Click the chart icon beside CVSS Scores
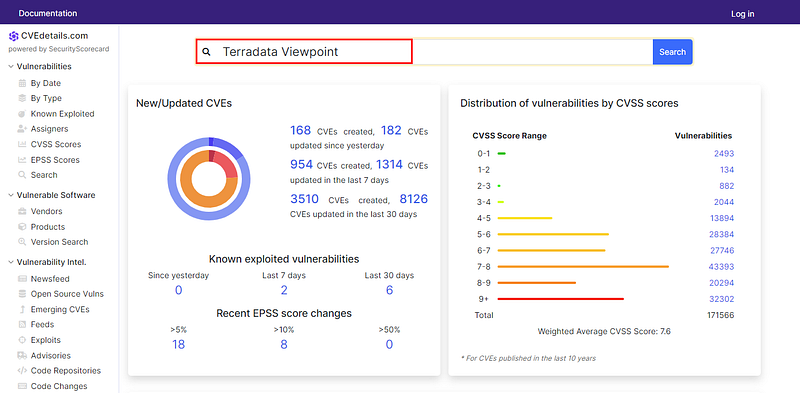The image size is (800, 393). tap(22, 144)
